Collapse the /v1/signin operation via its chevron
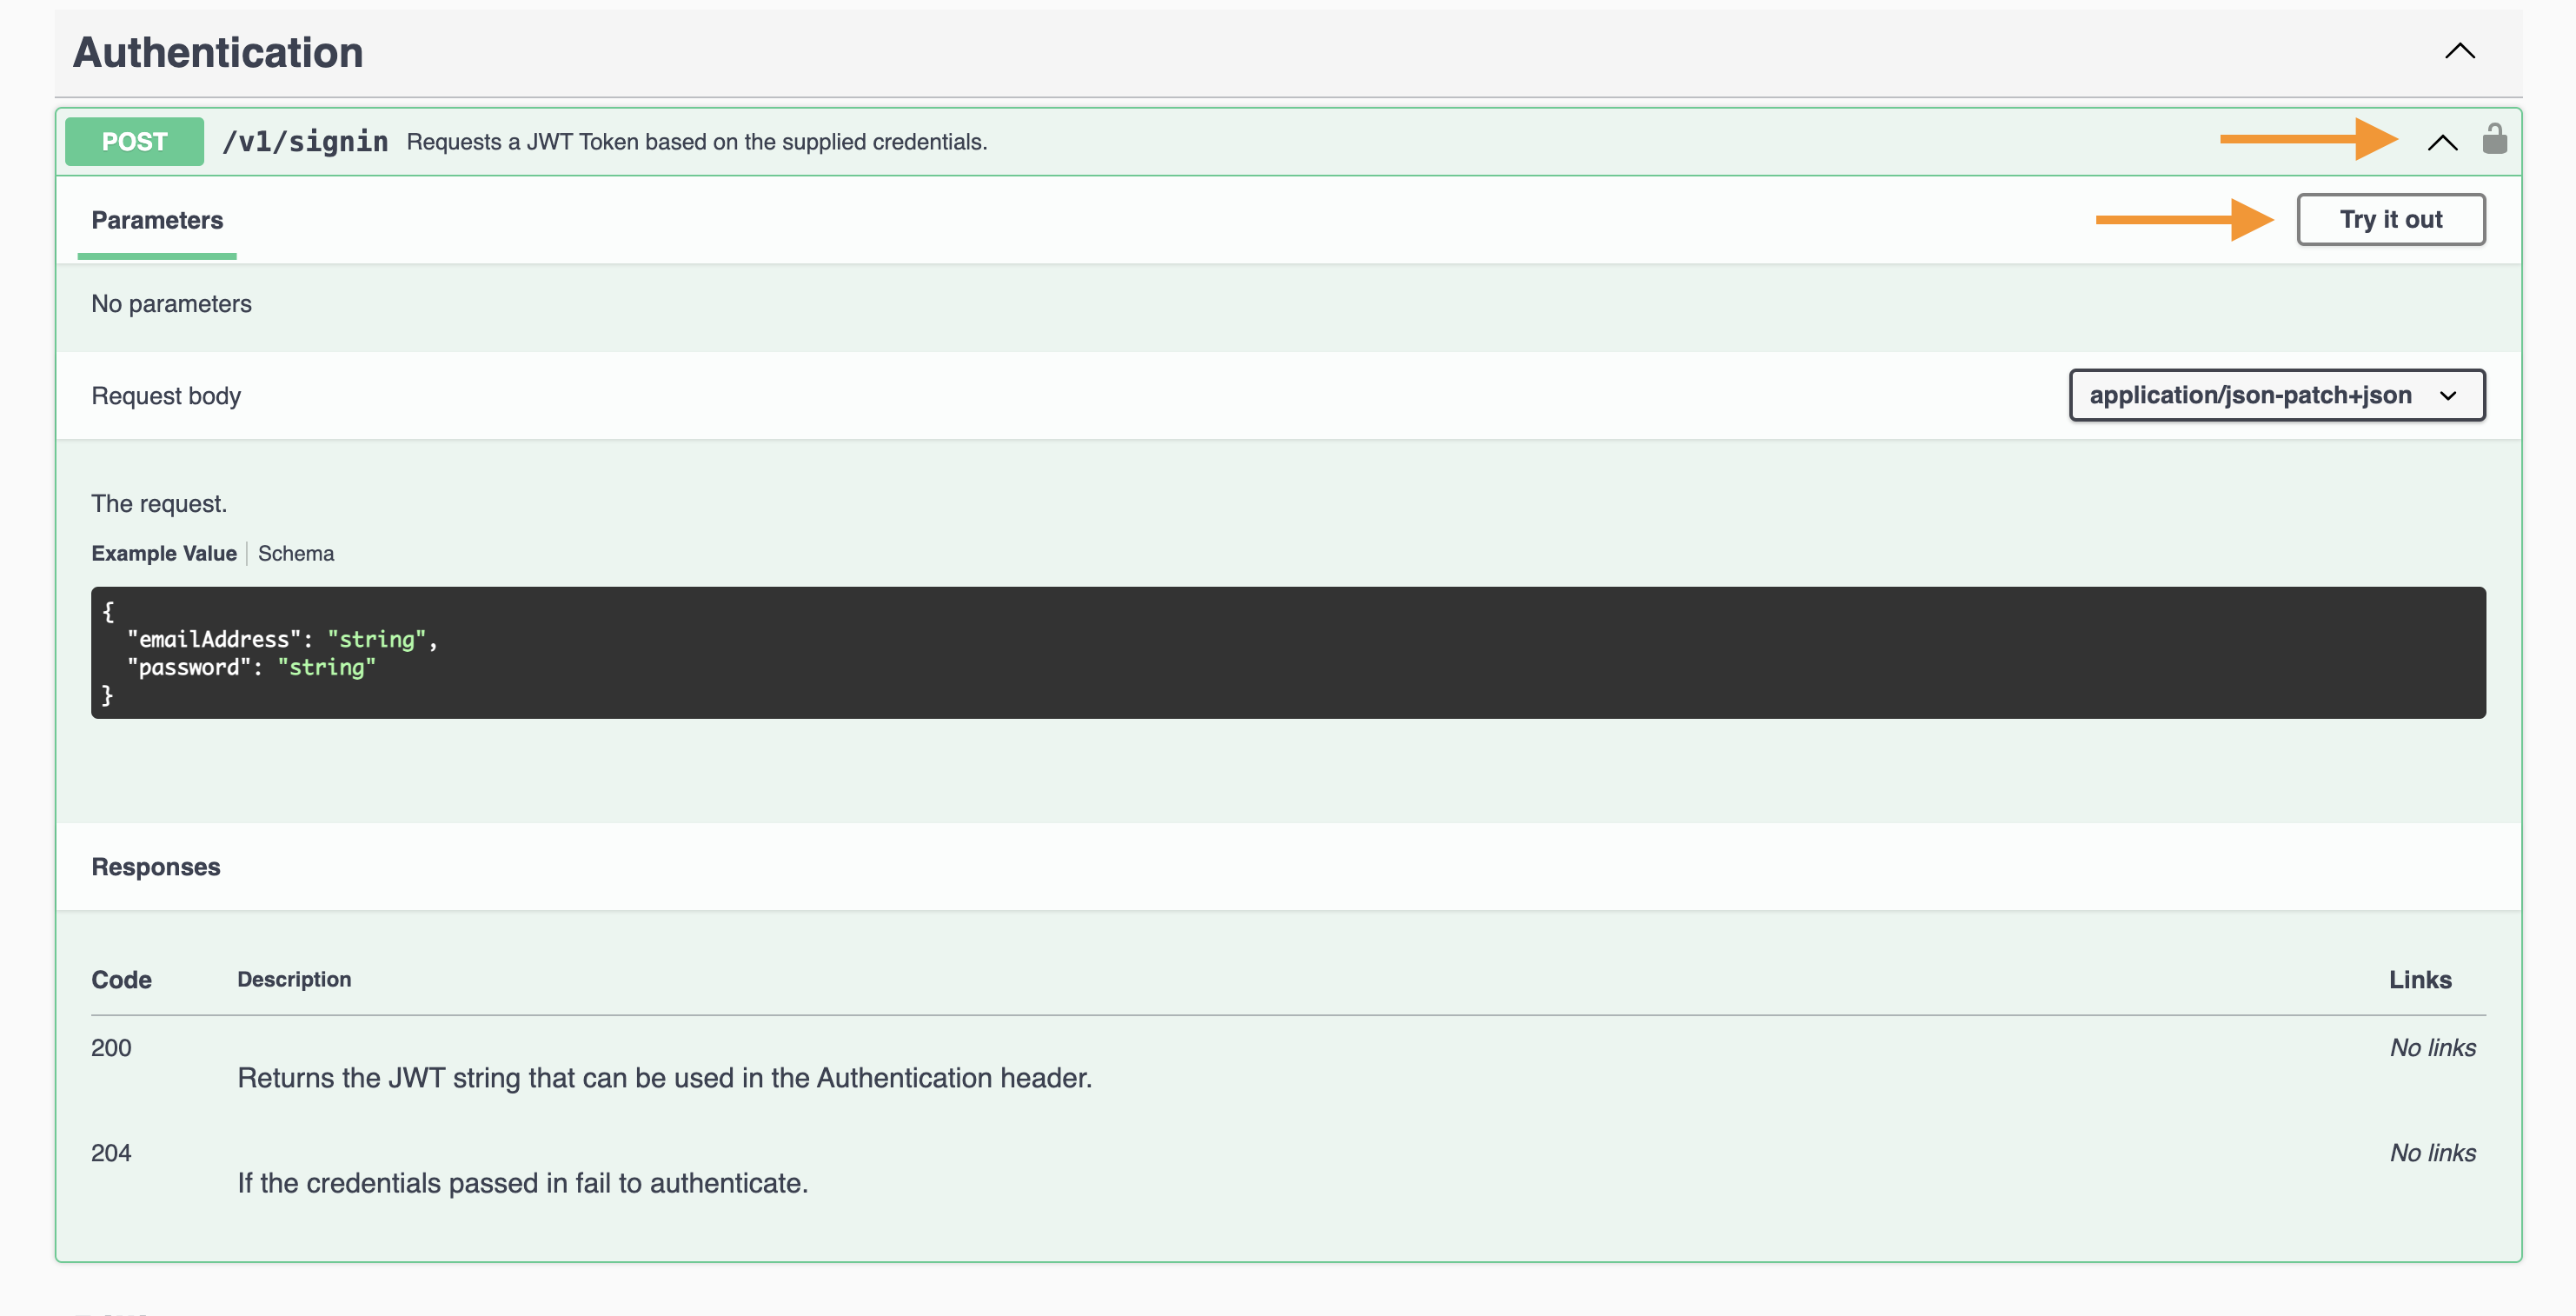Screen dimensions: 2576x1316 [x=2441, y=141]
